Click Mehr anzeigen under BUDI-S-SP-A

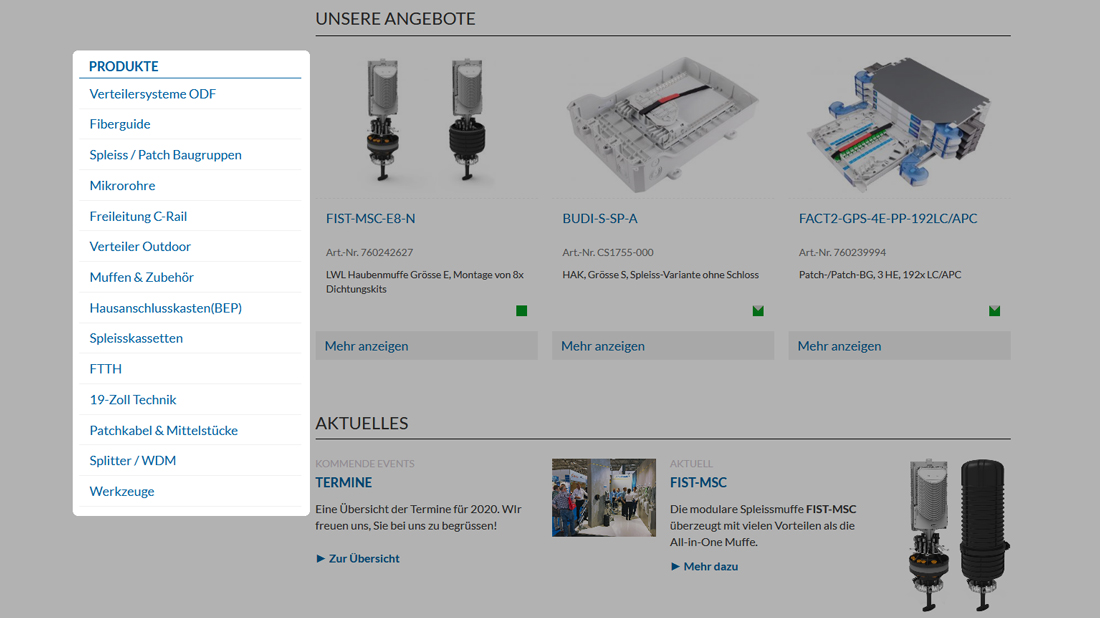pyautogui.click(x=662, y=346)
